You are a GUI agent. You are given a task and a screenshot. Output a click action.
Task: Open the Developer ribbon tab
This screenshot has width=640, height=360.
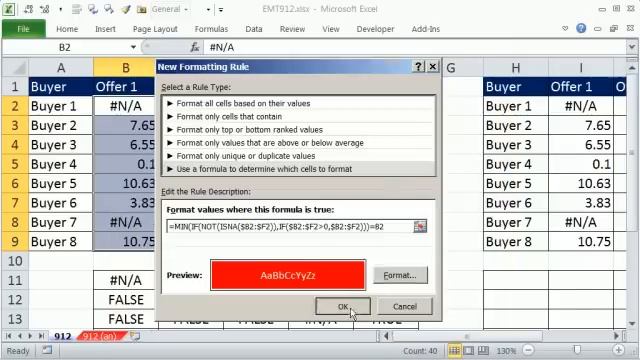pos(375,29)
